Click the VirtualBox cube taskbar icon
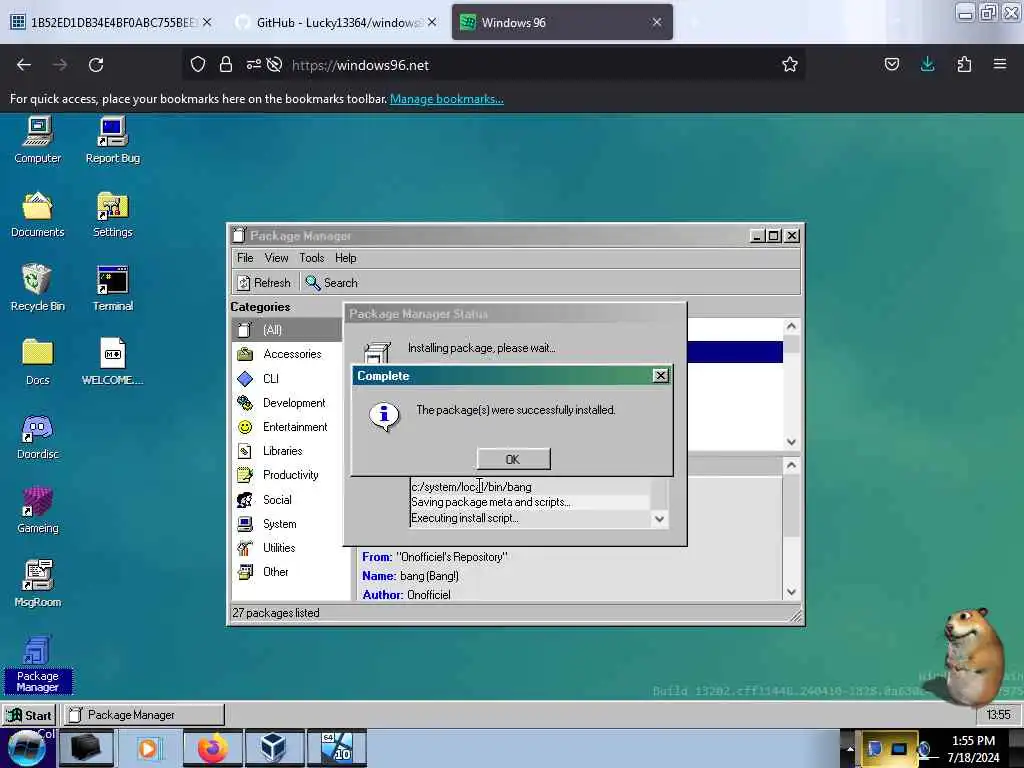Screen dimensions: 1024x768 (x=274, y=748)
